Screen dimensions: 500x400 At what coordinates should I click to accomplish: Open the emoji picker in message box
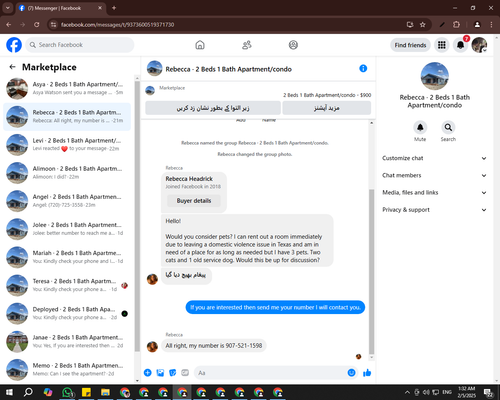tap(351, 373)
